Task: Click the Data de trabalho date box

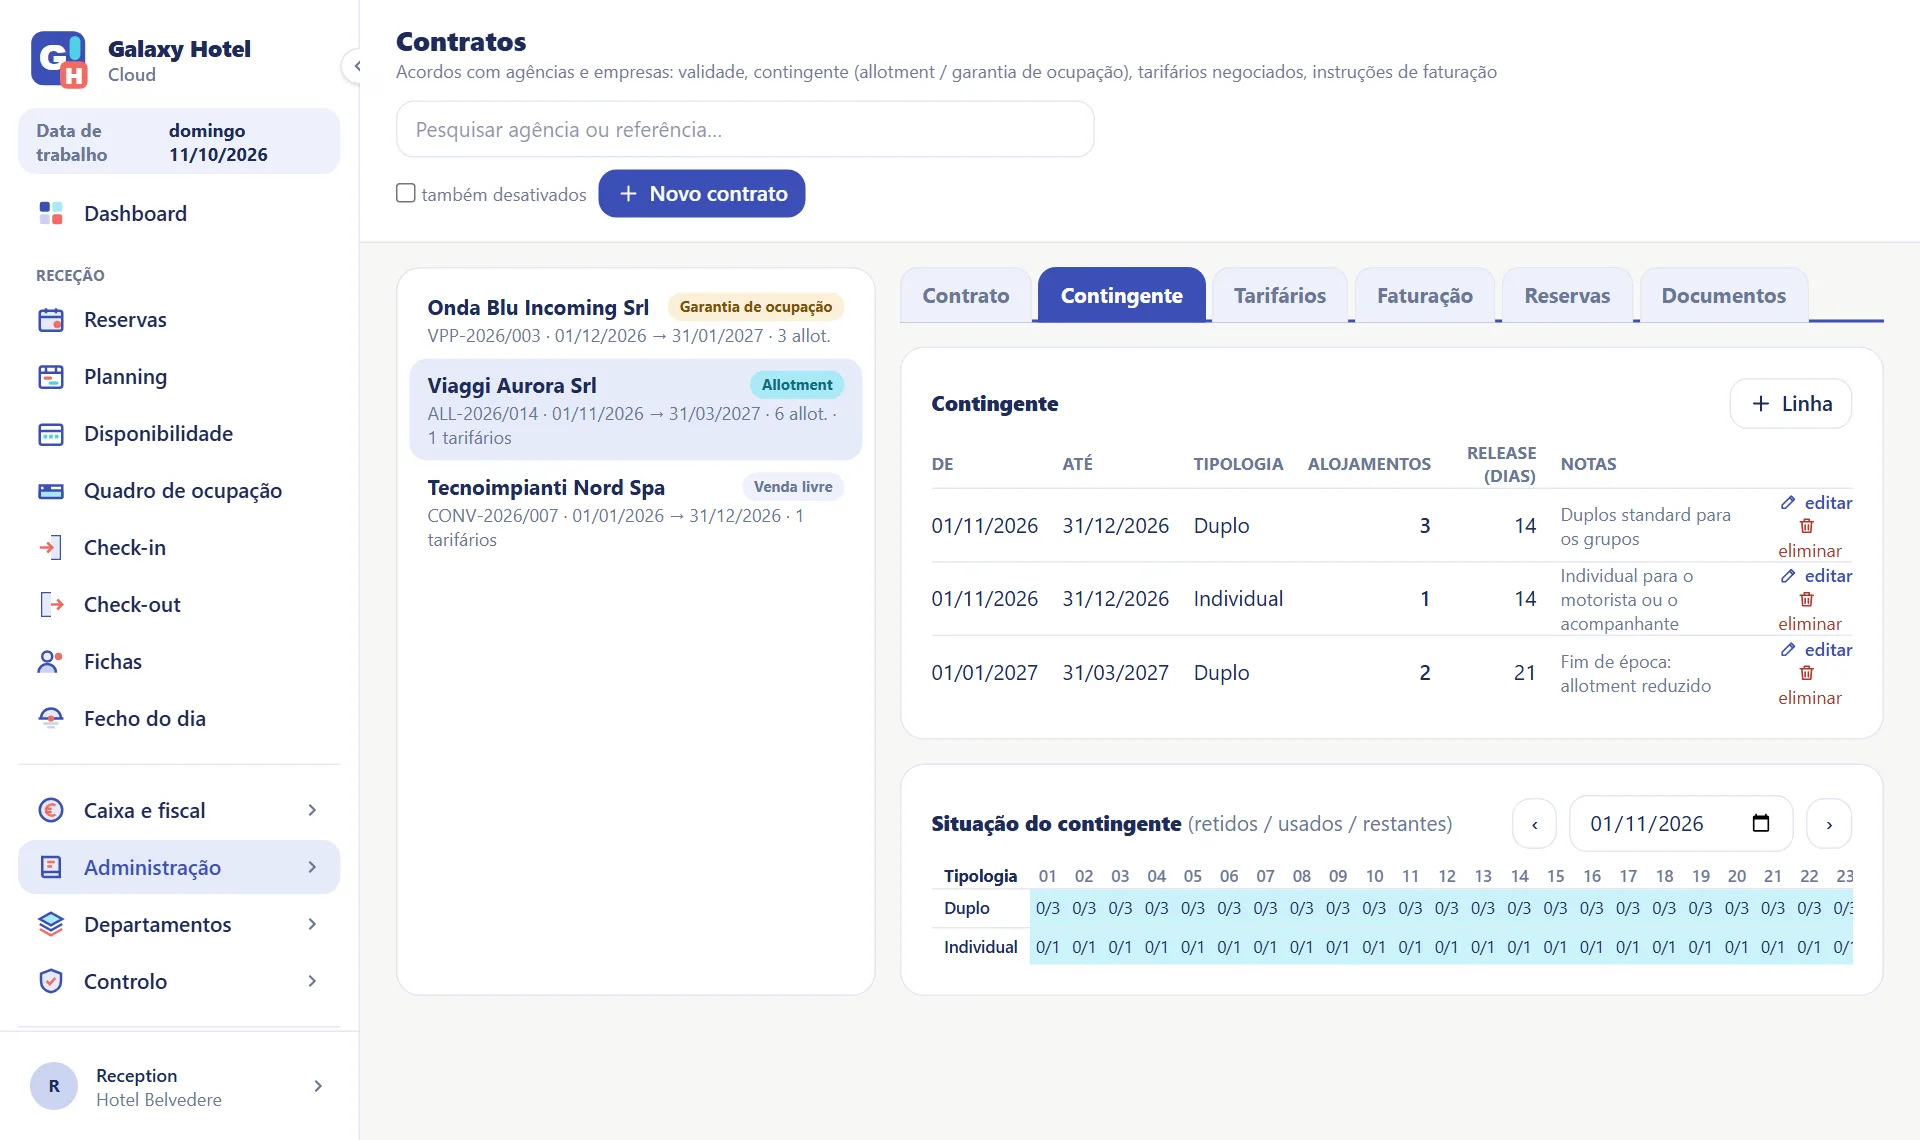Action: pyautogui.click(x=179, y=142)
